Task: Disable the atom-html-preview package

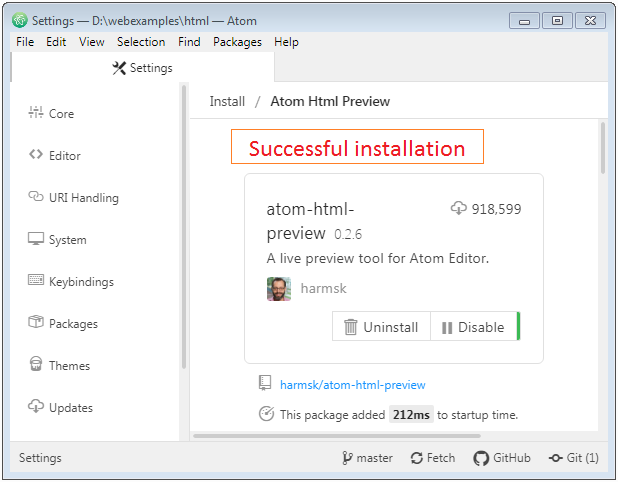Action: 474,326
